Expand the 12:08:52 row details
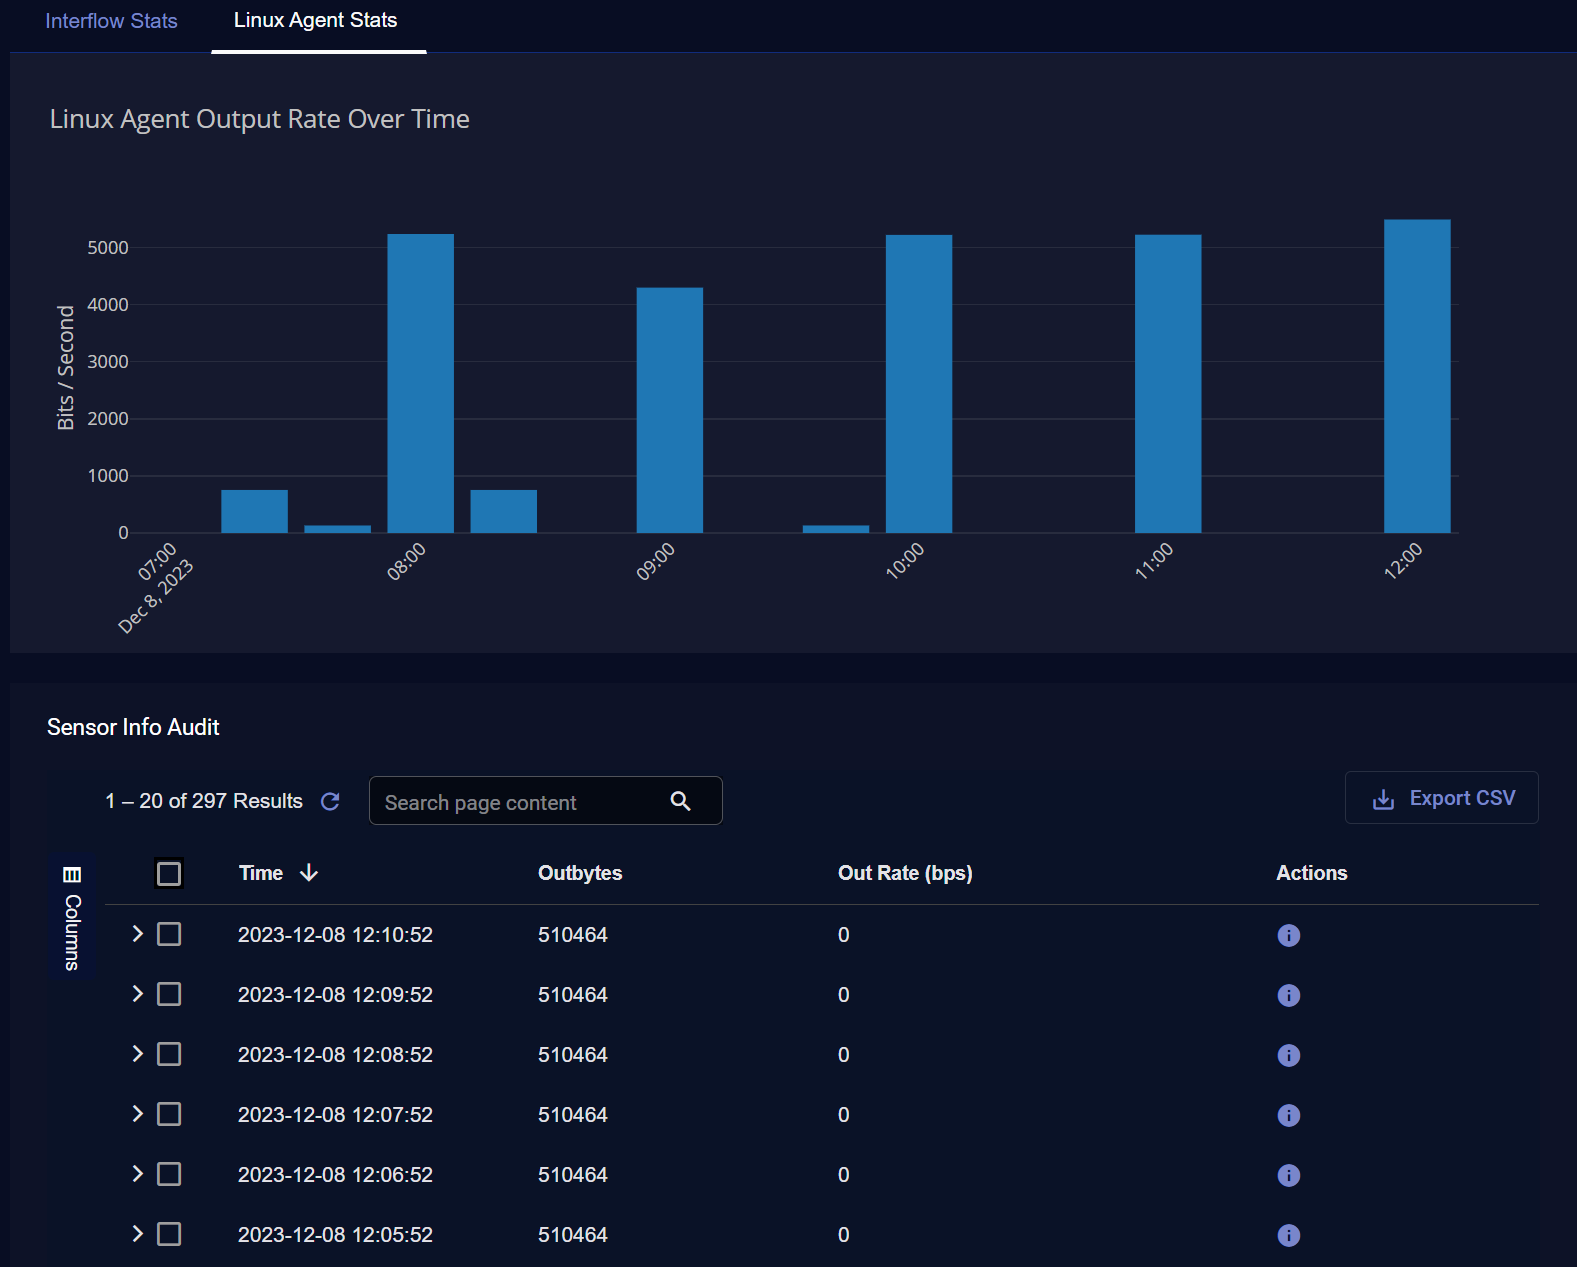The width and height of the screenshot is (1577, 1267). point(138,1054)
